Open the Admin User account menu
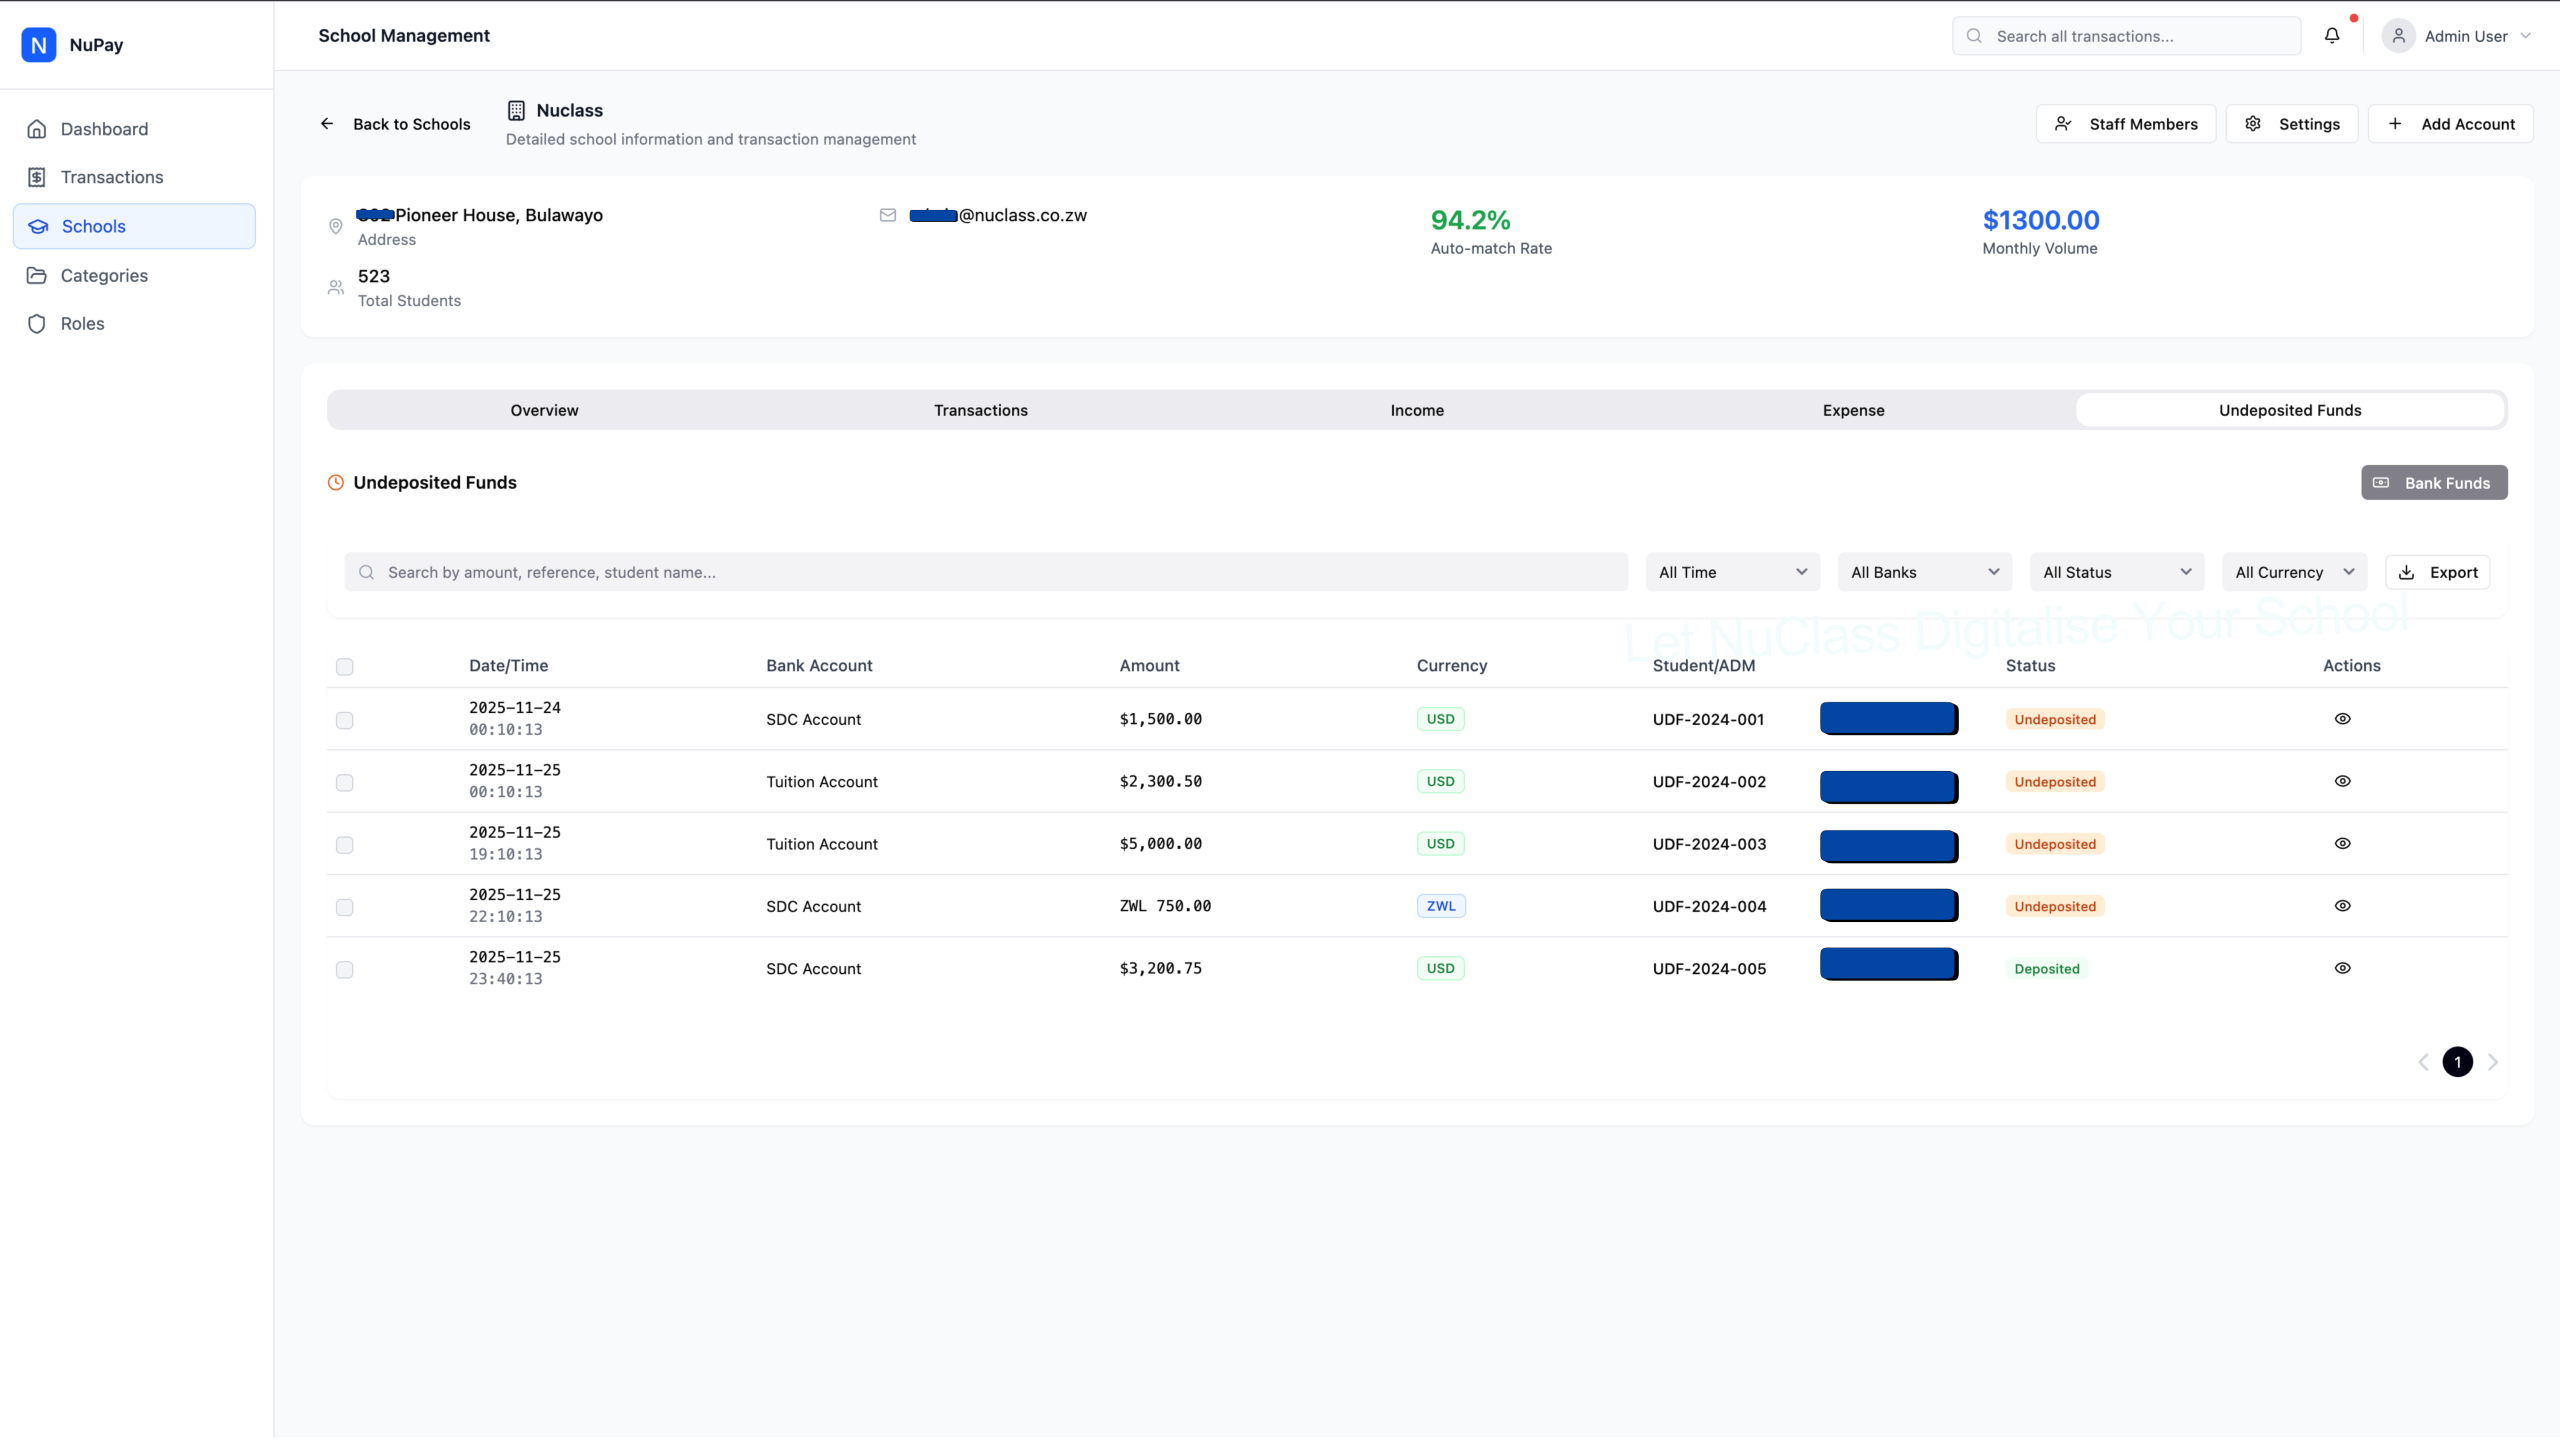The height and width of the screenshot is (1440, 2560). click(x=2461, y=35)
